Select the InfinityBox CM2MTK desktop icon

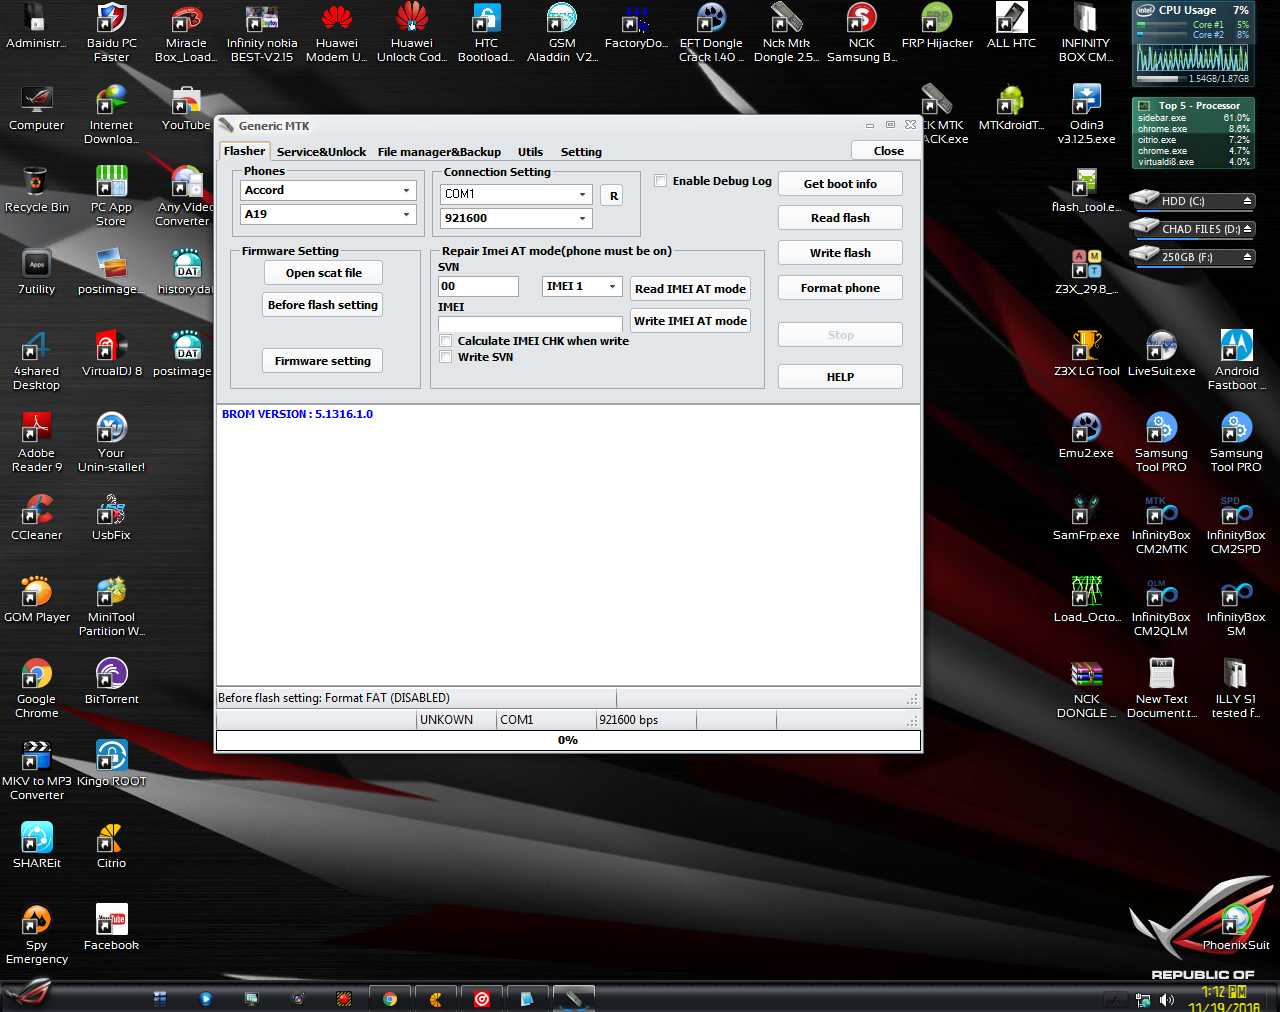click(1161, 525)
